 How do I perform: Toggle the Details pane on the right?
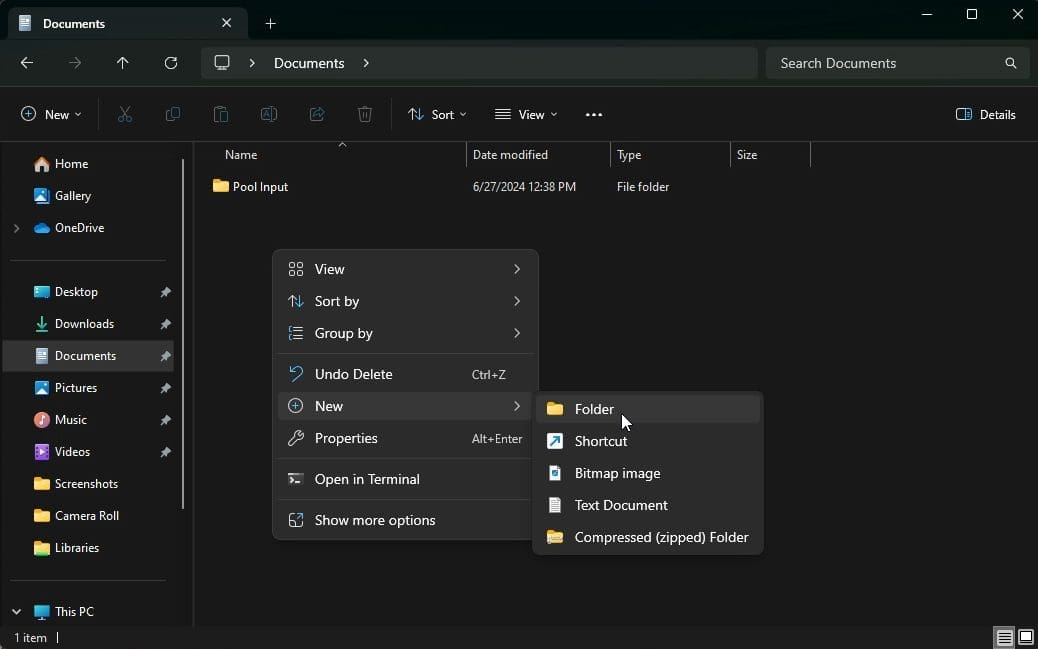pos(986,114)
